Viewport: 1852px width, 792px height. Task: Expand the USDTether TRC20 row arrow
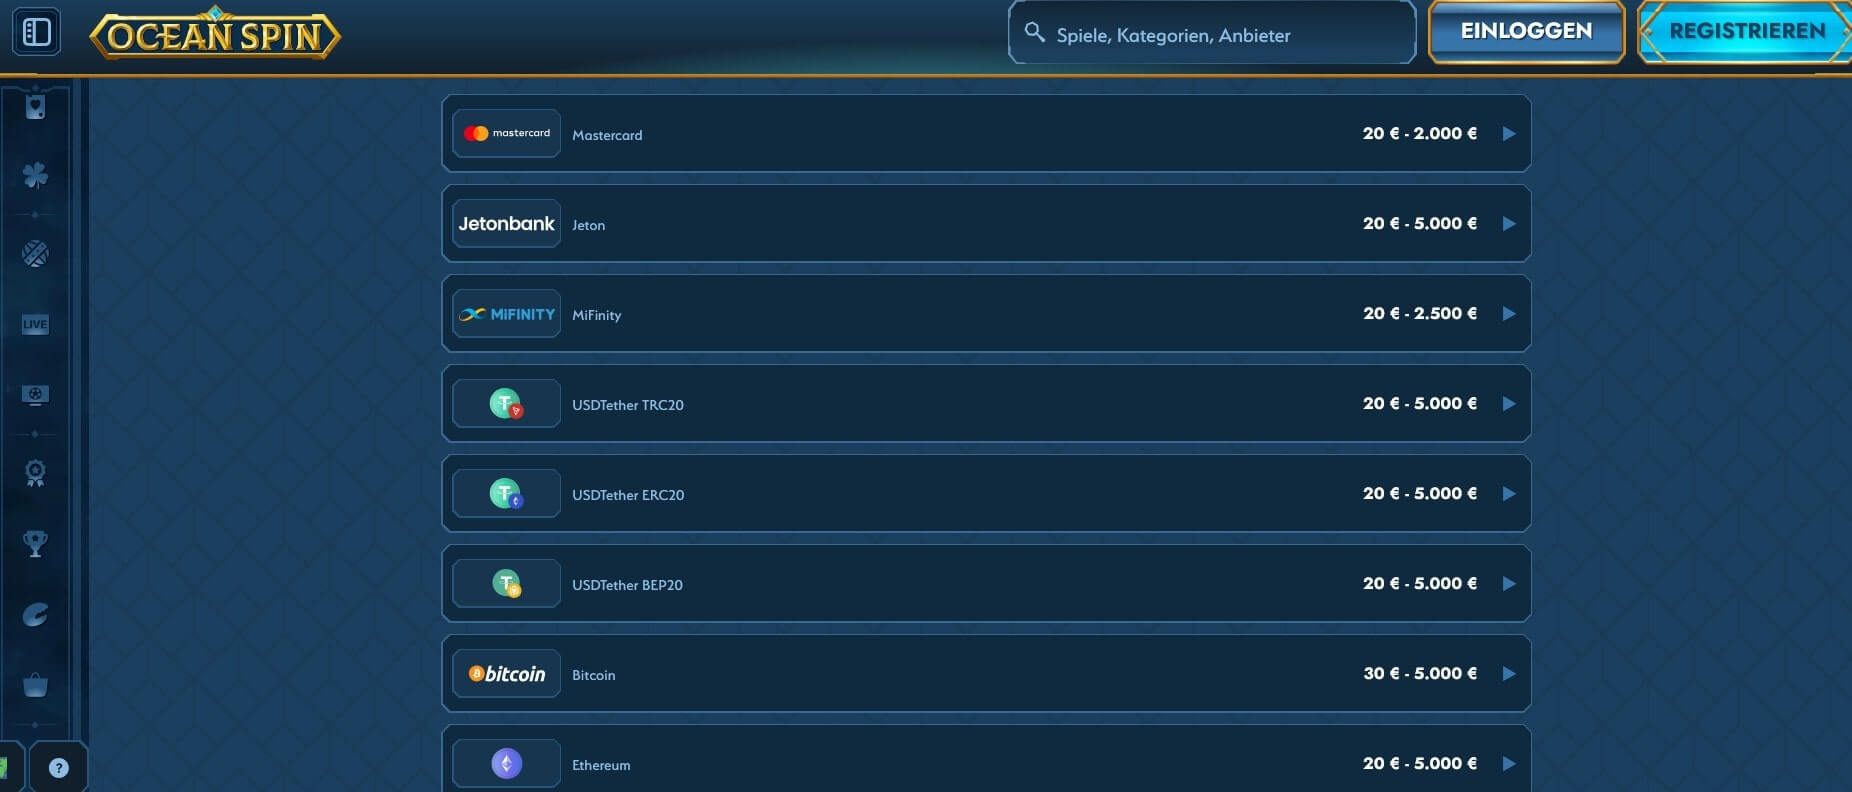(x=1509, y=403)
